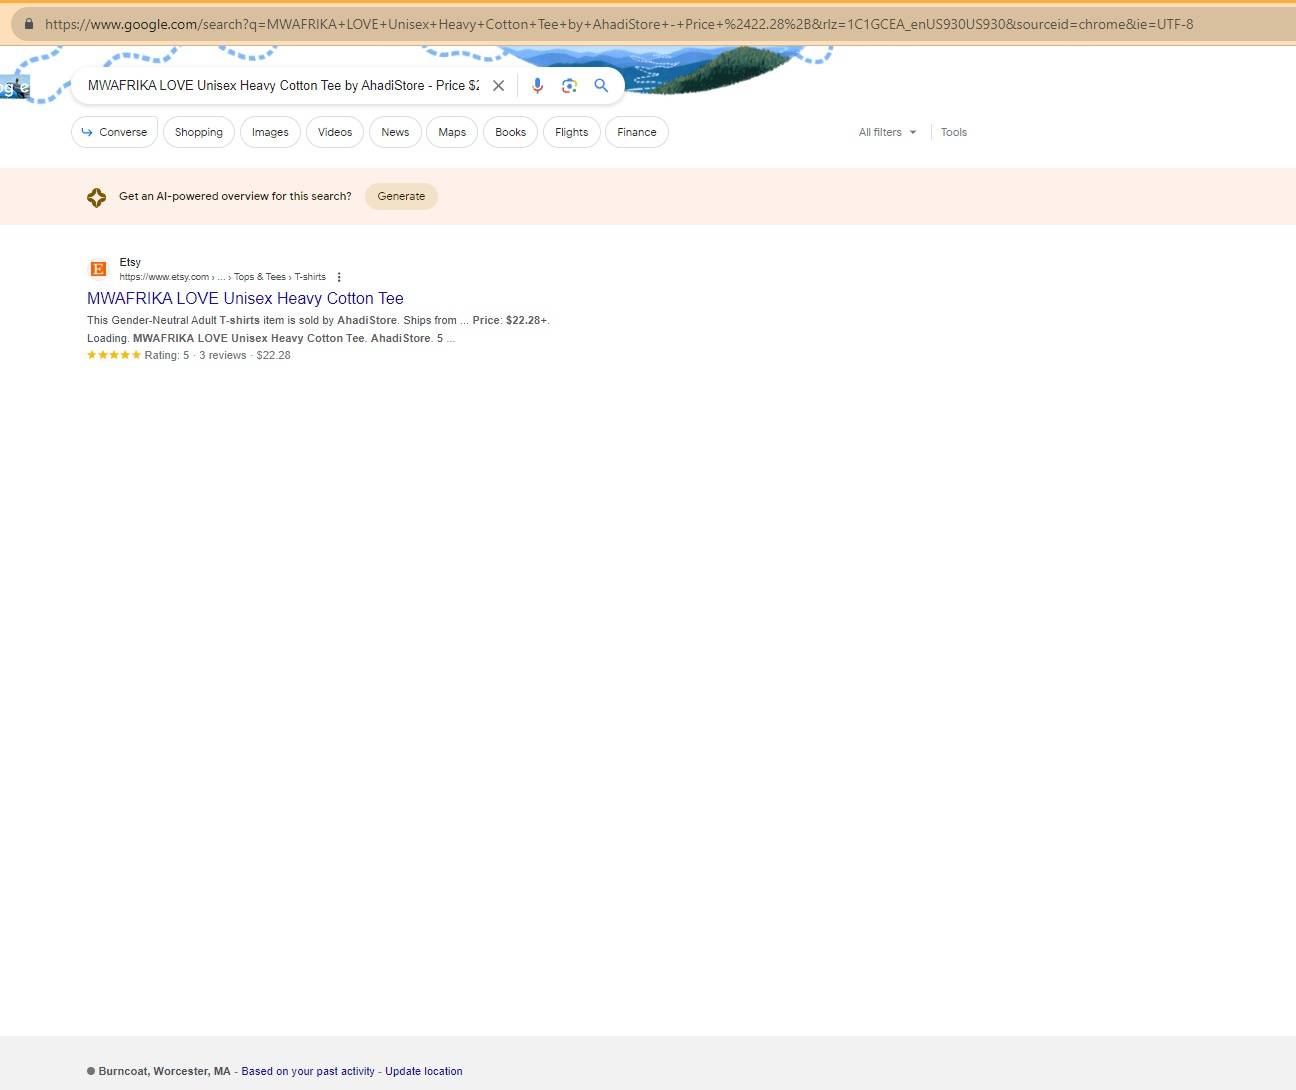Click the etsy.com breadcrumb URL
The width and height of the screenshot is (1296, 1090).
(222, 277)
